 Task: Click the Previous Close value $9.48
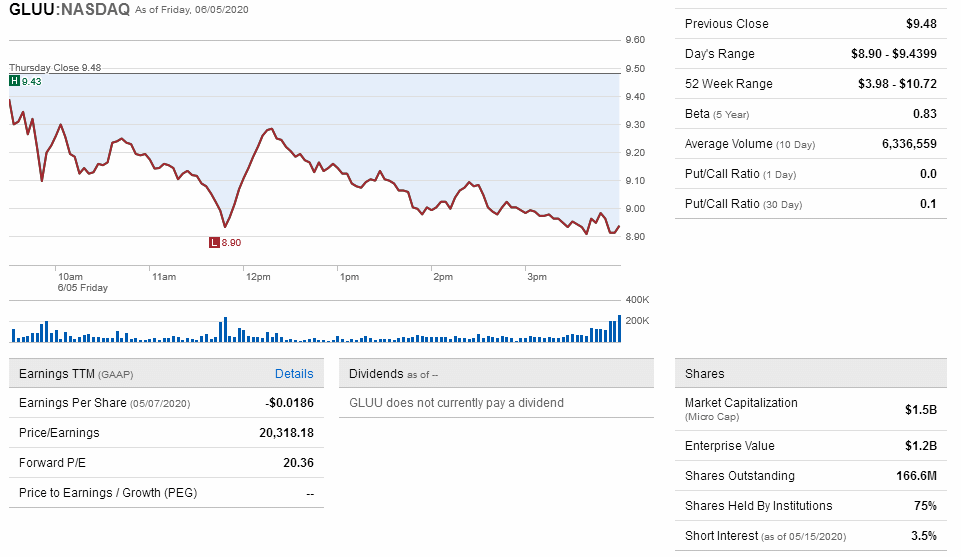tap(921, 24)
